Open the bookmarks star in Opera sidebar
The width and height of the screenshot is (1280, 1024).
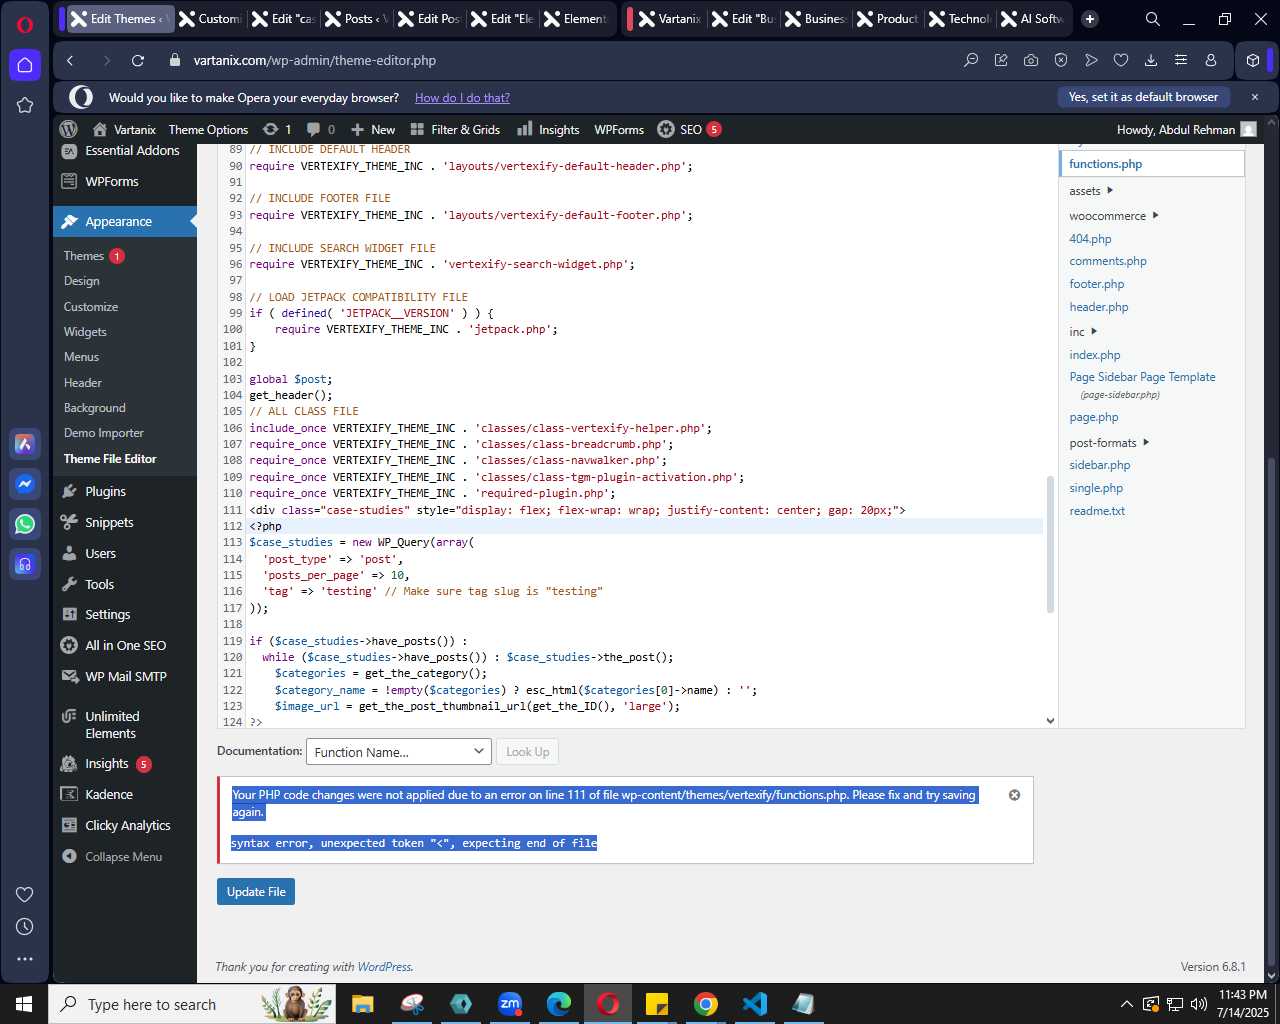25,105
